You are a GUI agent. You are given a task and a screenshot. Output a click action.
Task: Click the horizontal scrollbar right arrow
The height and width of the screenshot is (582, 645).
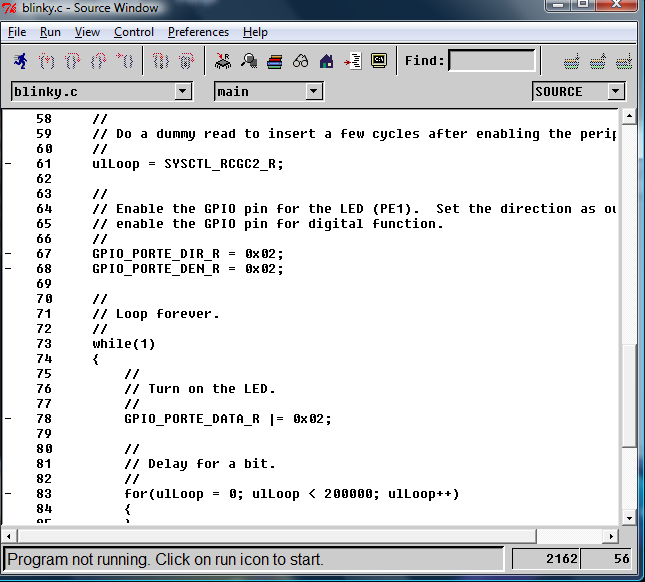(x=611, y=536)
